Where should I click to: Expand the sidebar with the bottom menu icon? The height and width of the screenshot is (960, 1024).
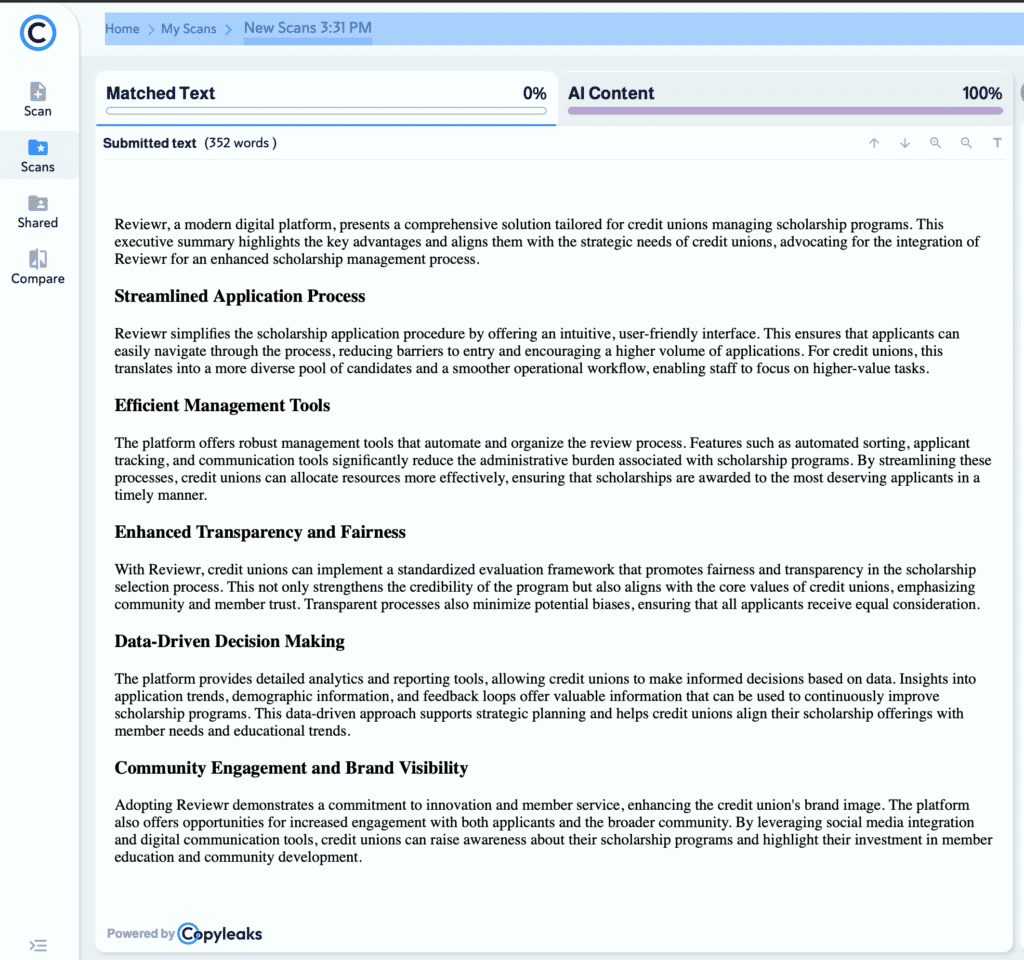38,945
